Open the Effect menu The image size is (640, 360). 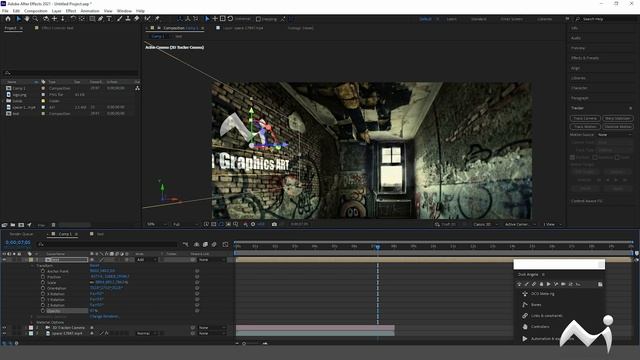coord(71,11)
